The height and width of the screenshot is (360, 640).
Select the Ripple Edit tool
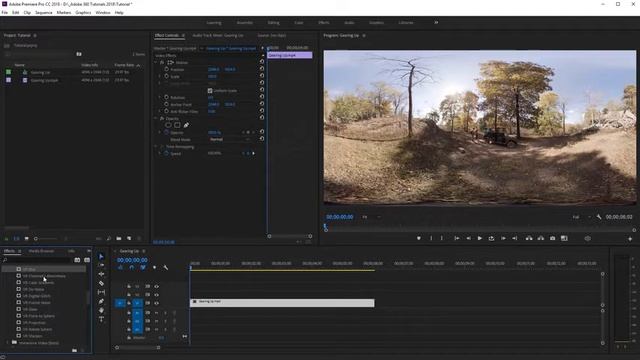click(101, 274)
